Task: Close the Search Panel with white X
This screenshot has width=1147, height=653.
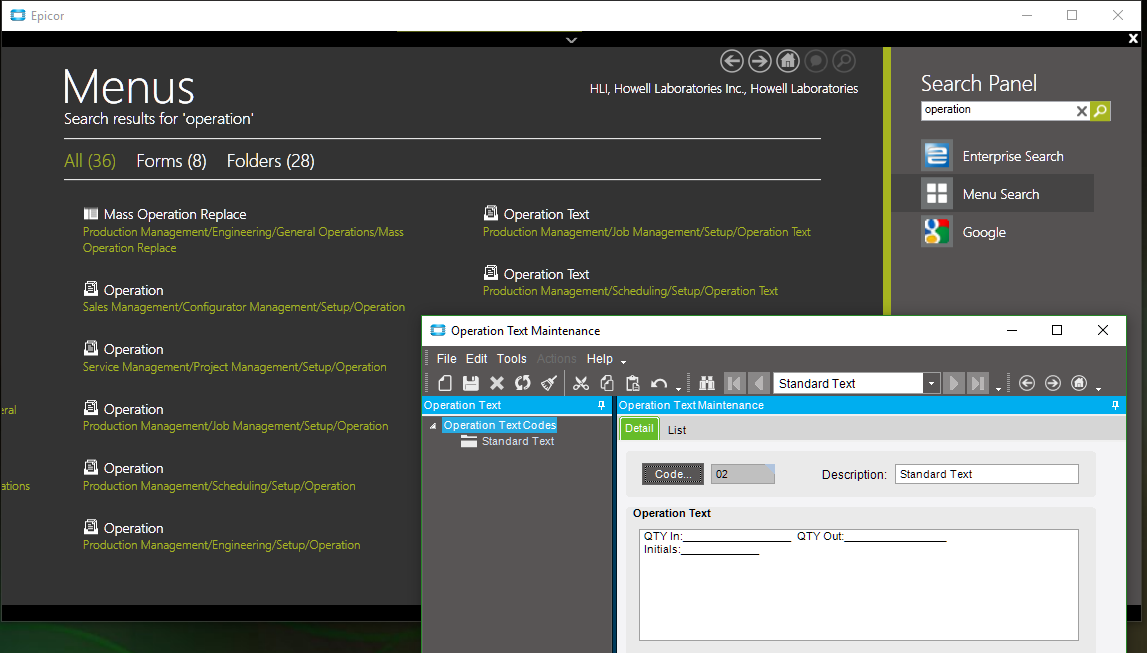Action: coord(1133,39)
